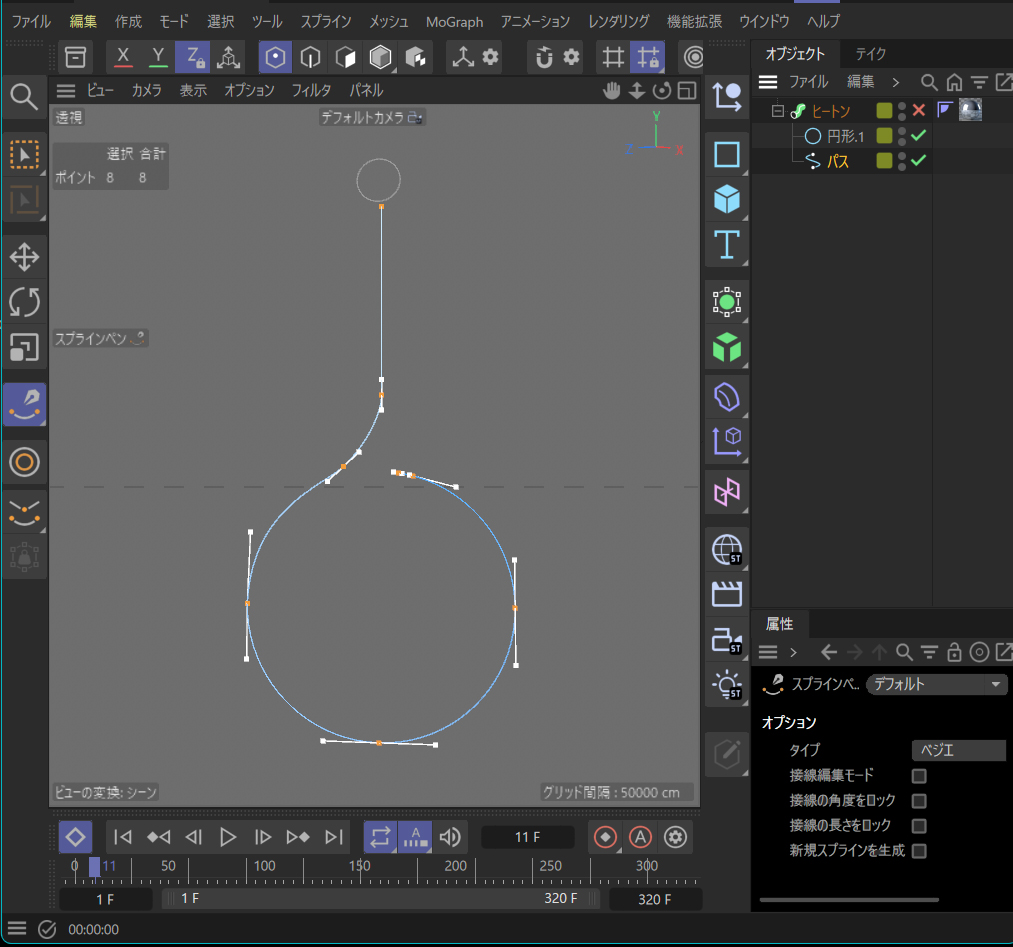The width and height of the screenshot is (1013, 947).
Task: Enable 接線の角度をロック checkbox
Action: (919, 801)
